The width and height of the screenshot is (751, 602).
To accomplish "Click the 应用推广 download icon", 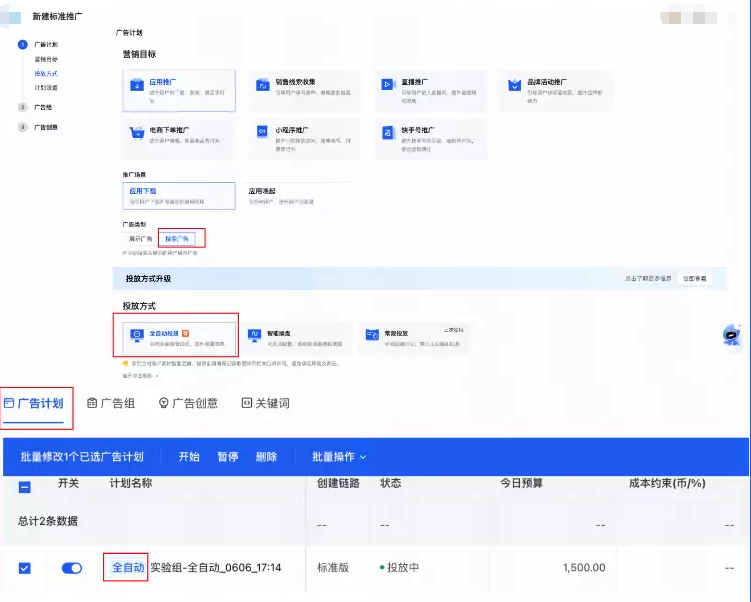I will click(x=137, y=85).
